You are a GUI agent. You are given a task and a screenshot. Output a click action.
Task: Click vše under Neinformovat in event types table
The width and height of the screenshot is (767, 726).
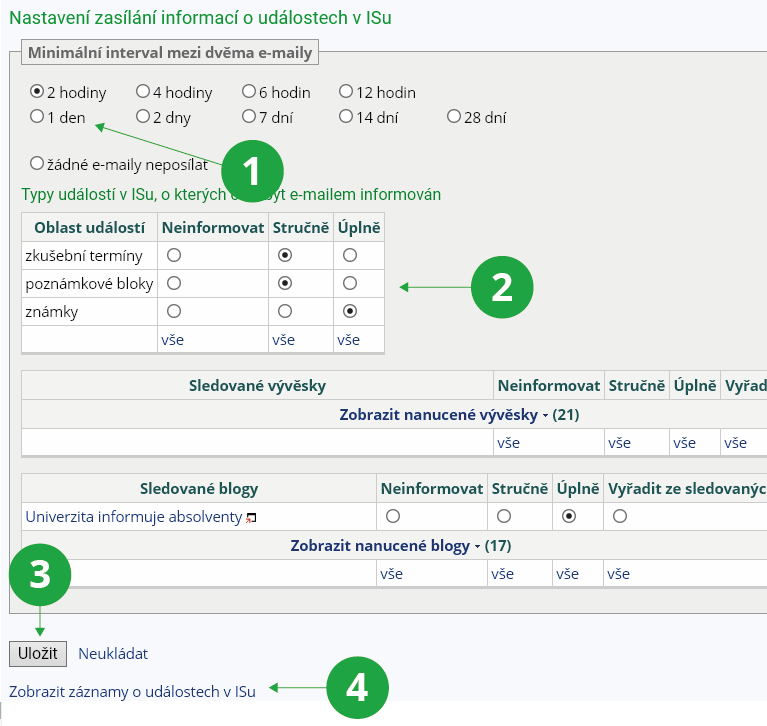tap(172, 340)
